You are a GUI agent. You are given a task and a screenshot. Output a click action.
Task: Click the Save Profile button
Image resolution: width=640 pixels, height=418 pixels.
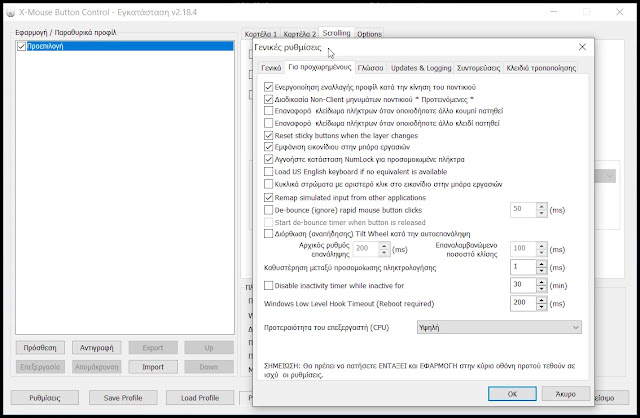[123, 398]
